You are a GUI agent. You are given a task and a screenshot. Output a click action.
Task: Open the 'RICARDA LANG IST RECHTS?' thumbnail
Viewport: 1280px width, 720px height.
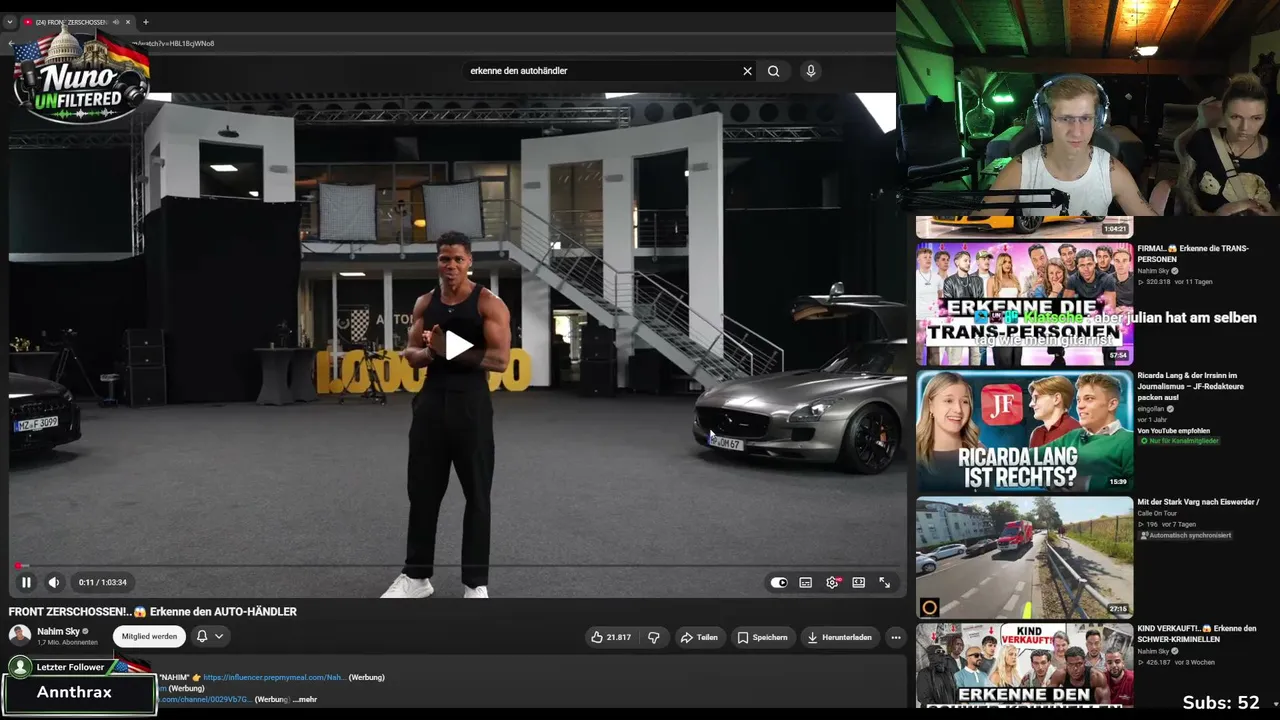1024,431
